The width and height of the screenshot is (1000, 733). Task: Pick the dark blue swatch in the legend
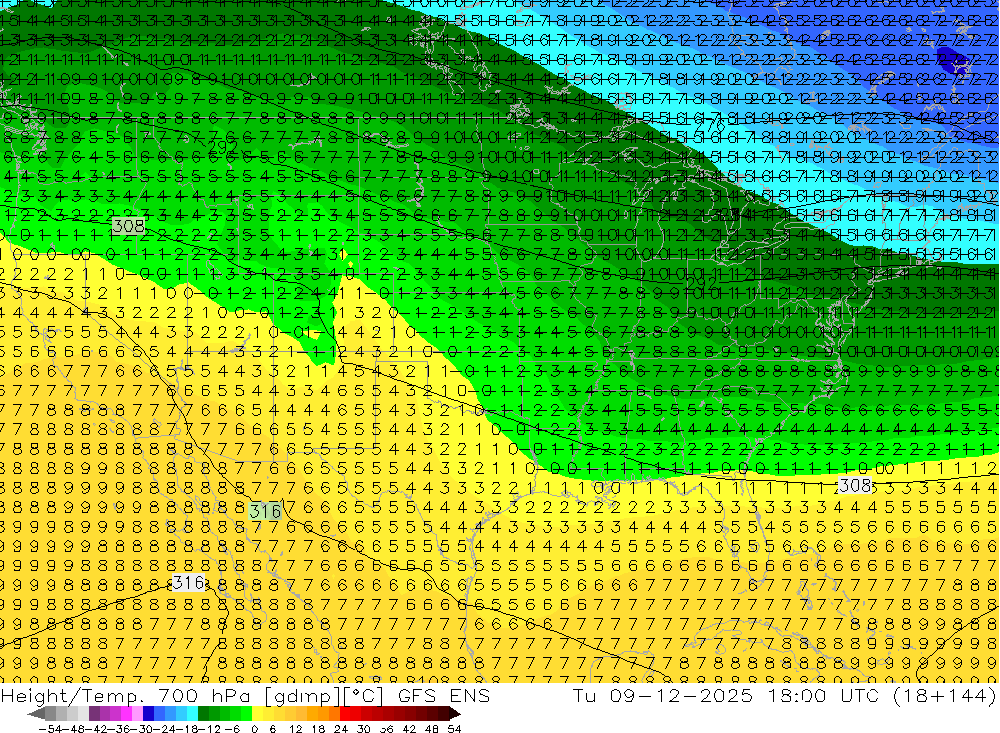148,714
